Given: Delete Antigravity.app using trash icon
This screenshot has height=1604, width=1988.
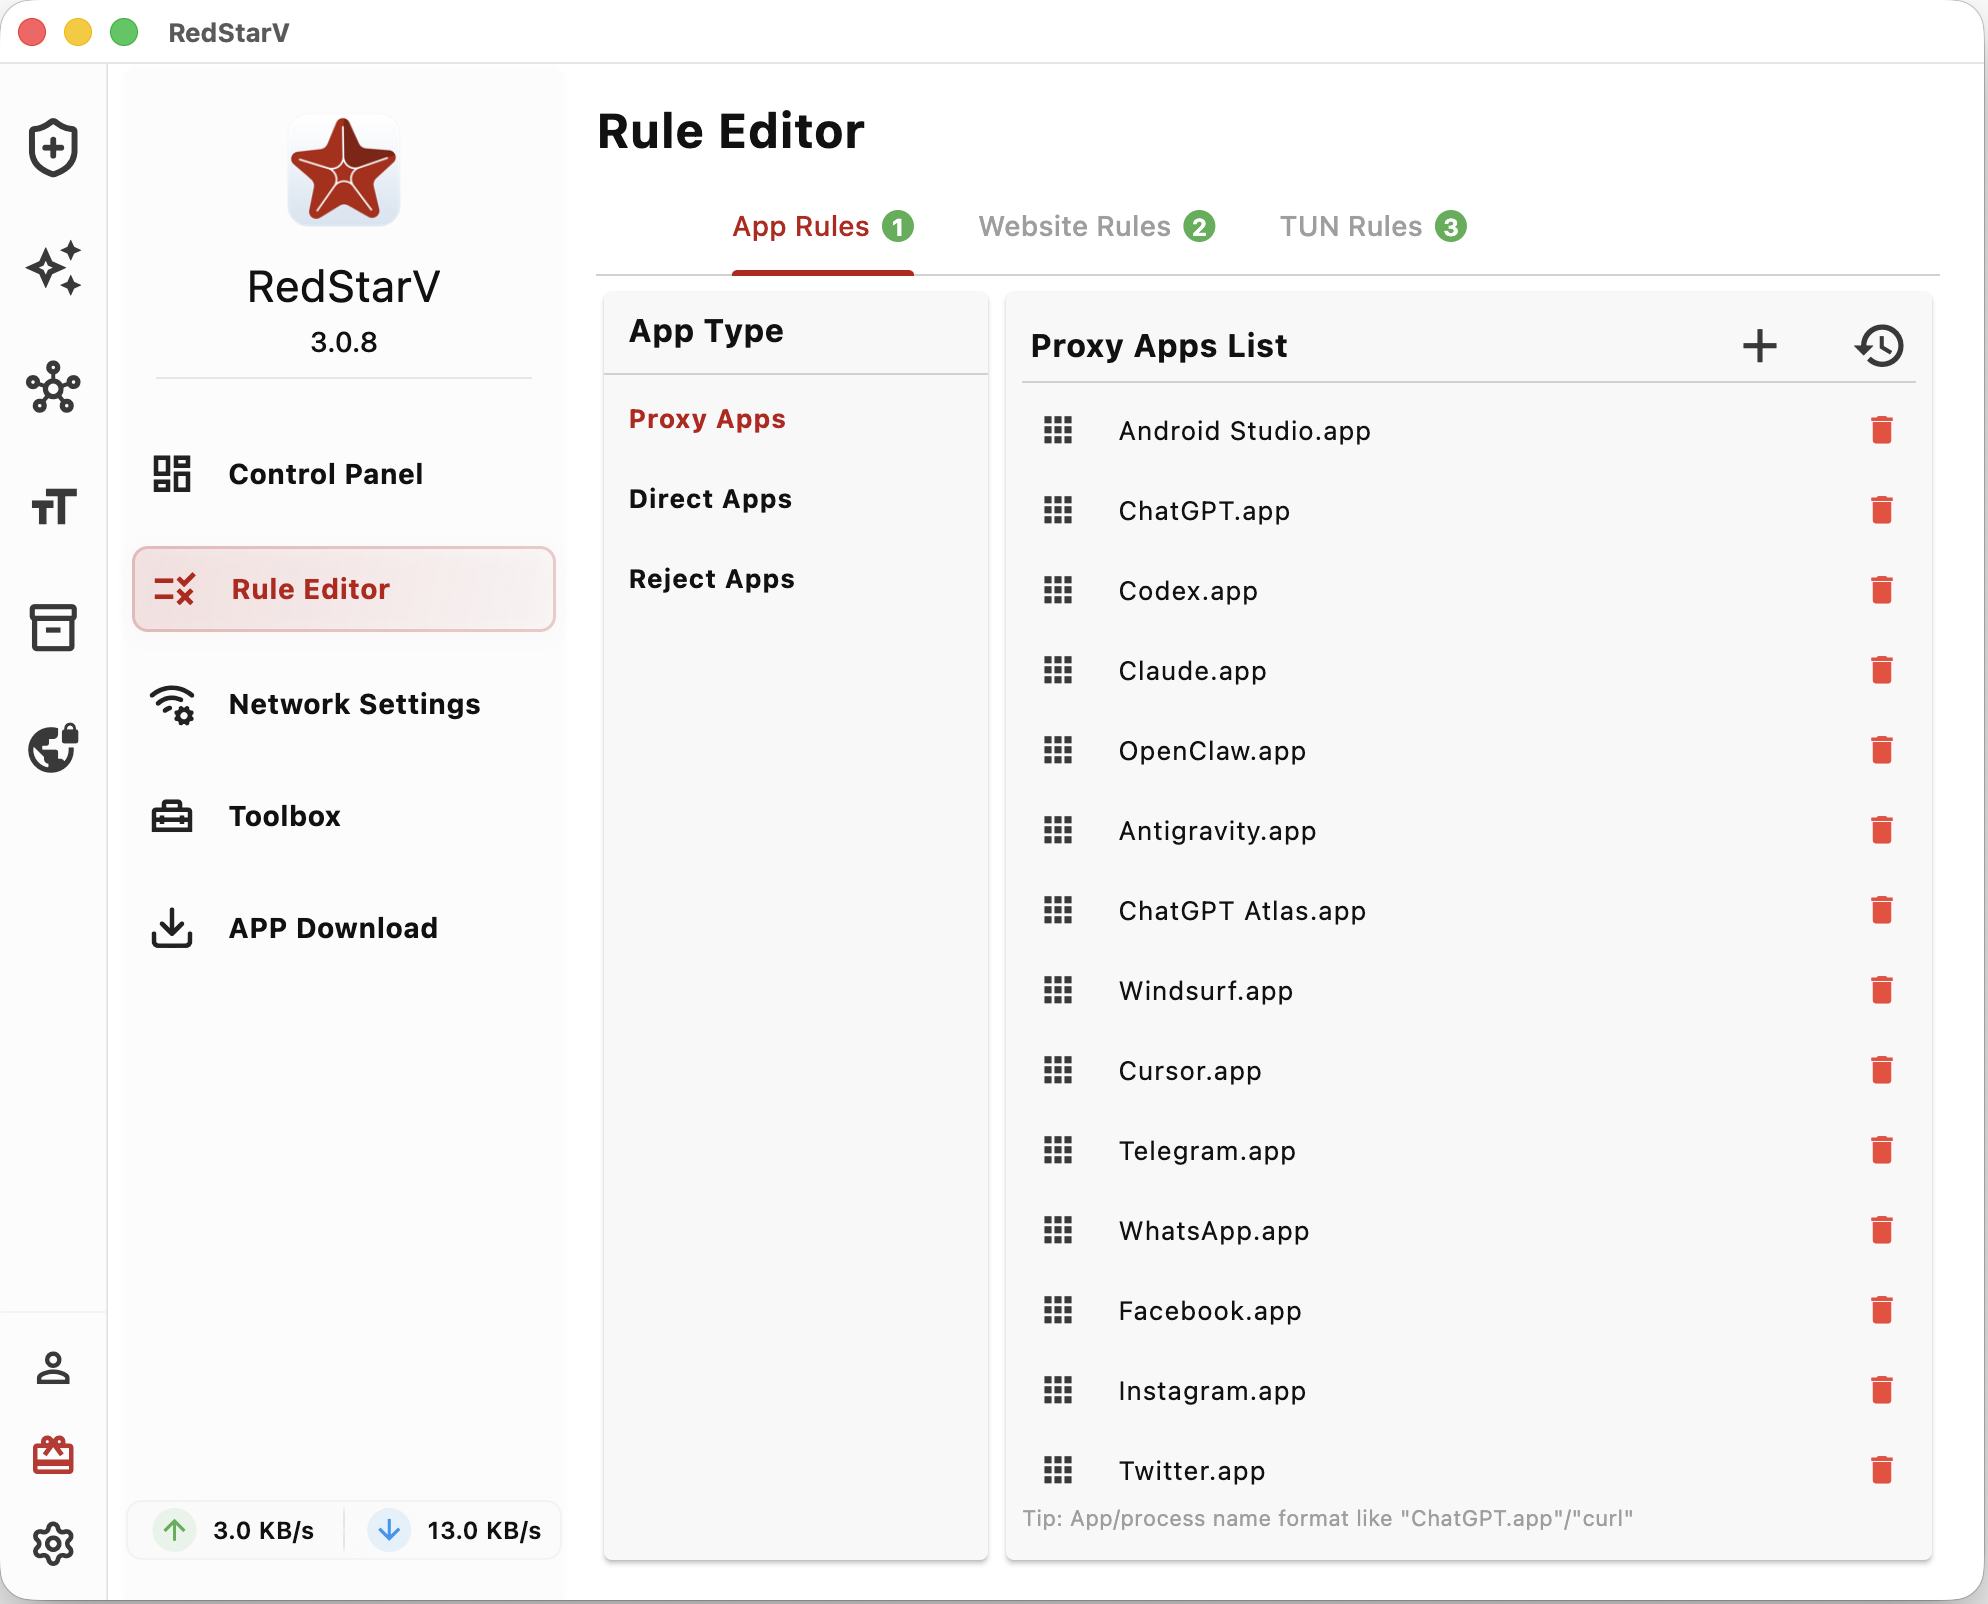Looking at the screenshot, I should pyautogui.click(x=1882, y=830).
